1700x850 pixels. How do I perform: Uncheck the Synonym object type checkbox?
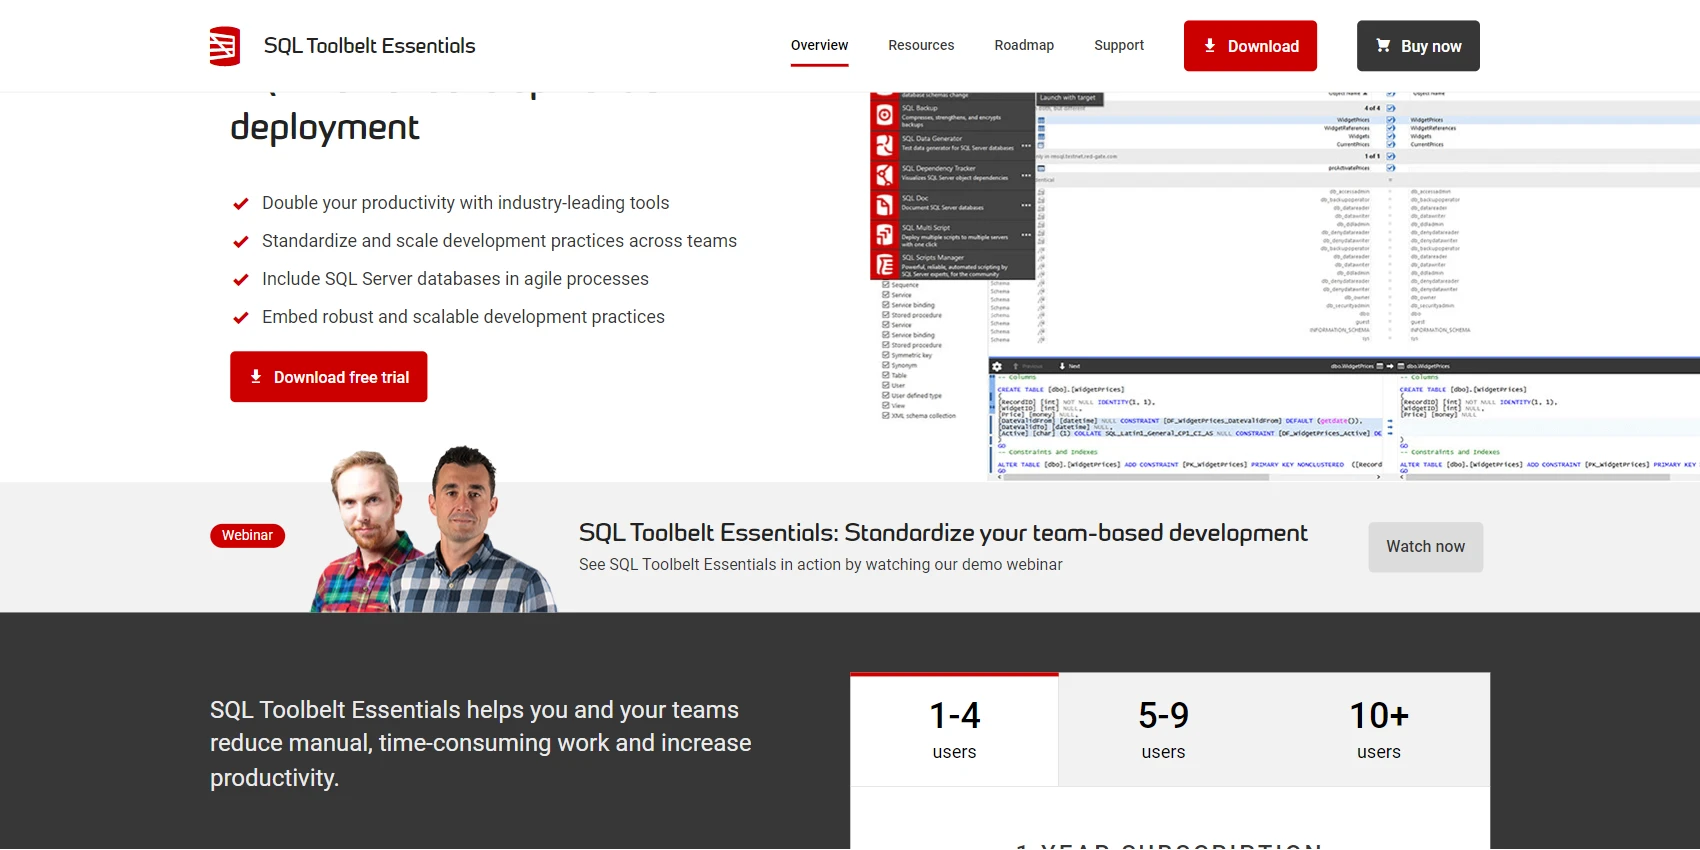point(886,365)
